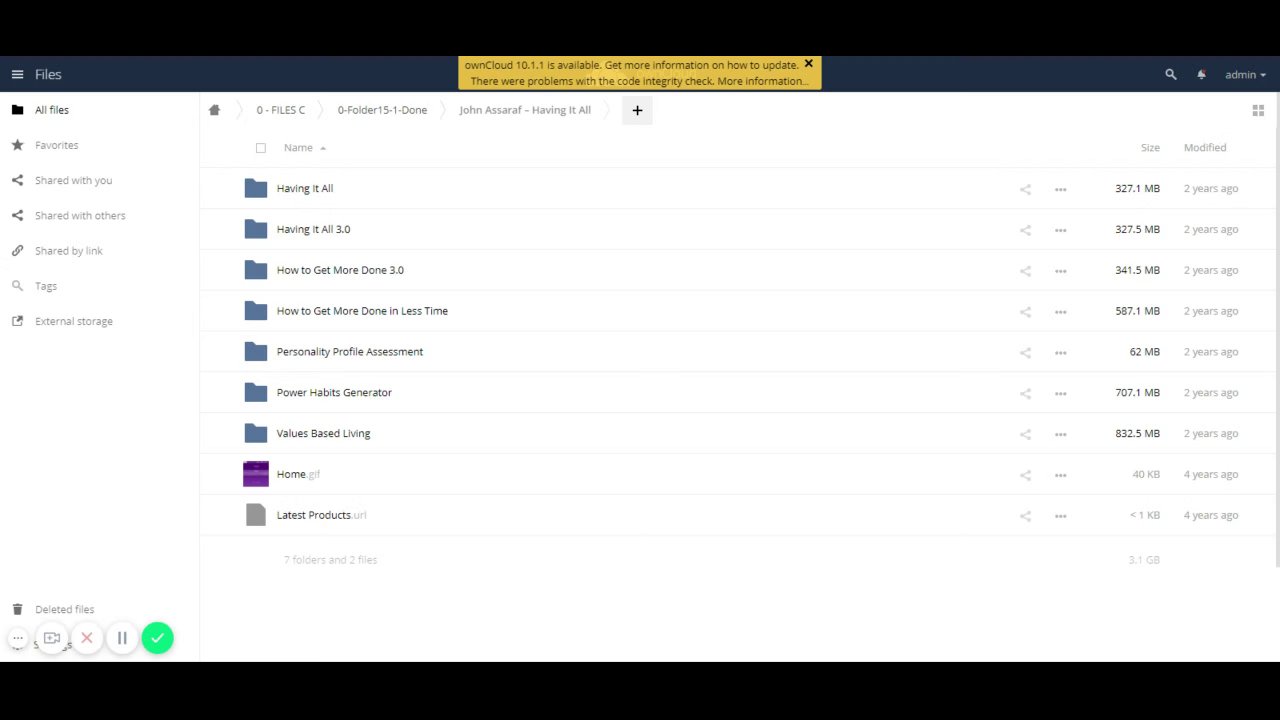
Task: Expand the admin user dropdown
Action: [1246, 74]
